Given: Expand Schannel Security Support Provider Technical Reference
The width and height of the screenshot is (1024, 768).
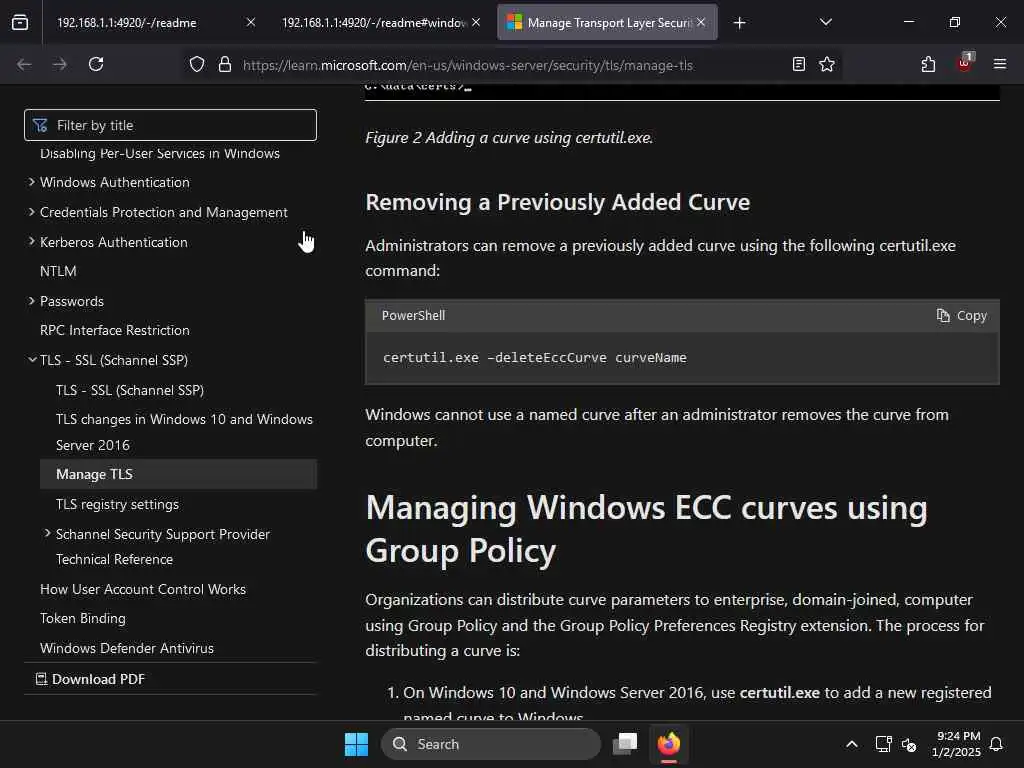Looking at the screenshot, I should [47, 533].
